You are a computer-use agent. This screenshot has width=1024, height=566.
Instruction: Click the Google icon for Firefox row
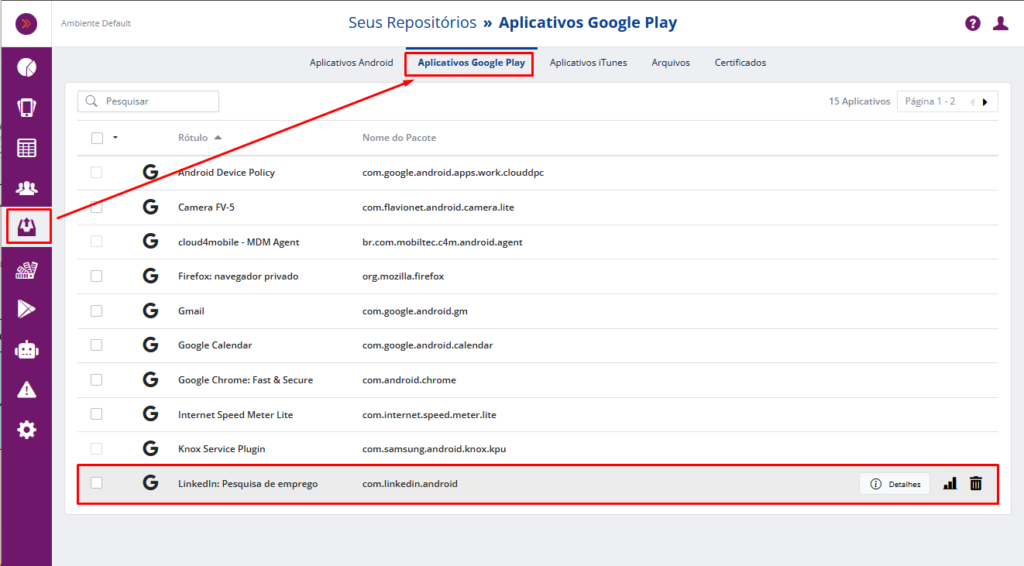(x=150, y=276)
